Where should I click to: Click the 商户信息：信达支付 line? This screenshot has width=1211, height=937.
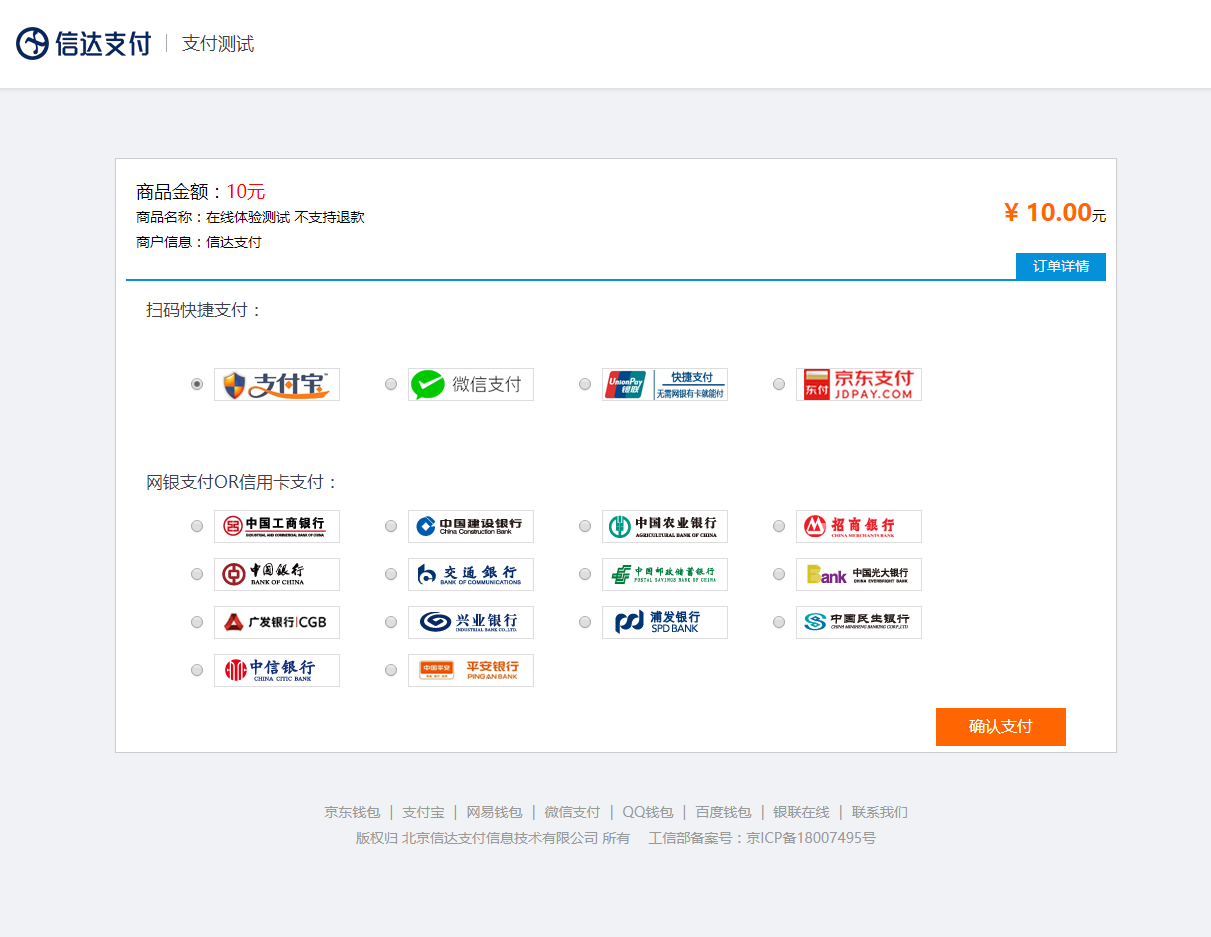coord(199,242)
